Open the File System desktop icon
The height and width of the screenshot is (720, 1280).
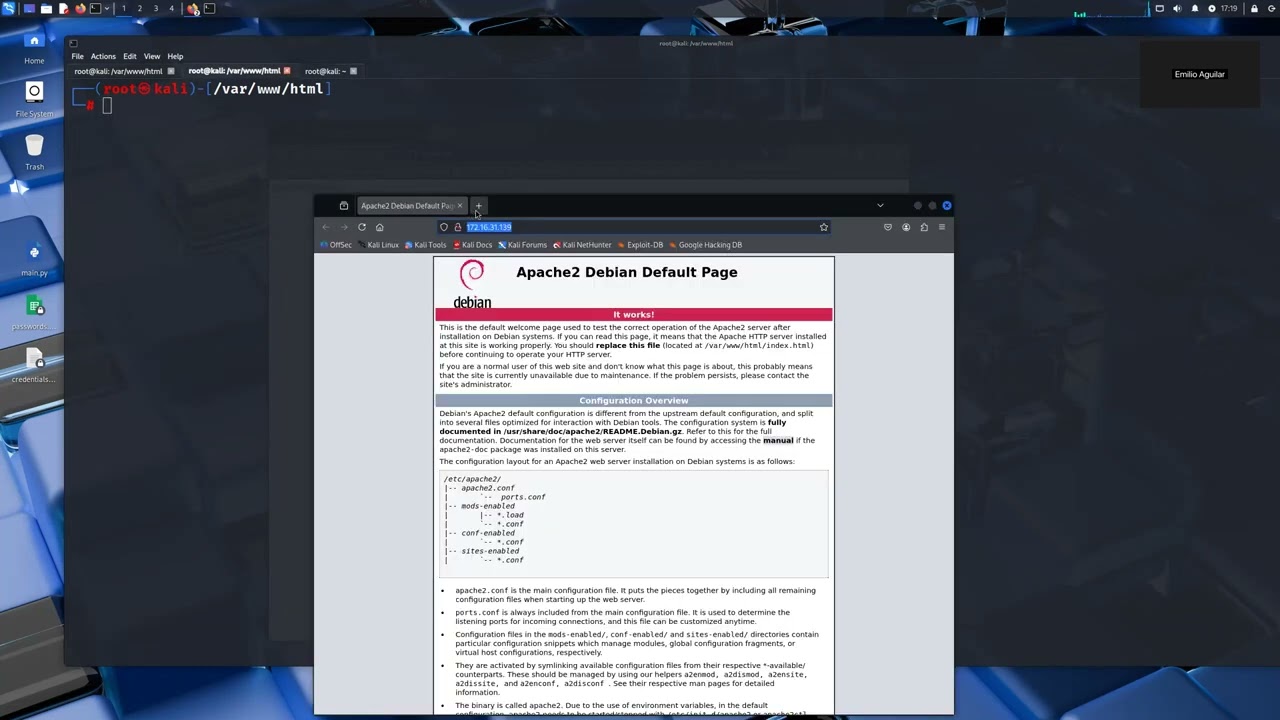34,99
